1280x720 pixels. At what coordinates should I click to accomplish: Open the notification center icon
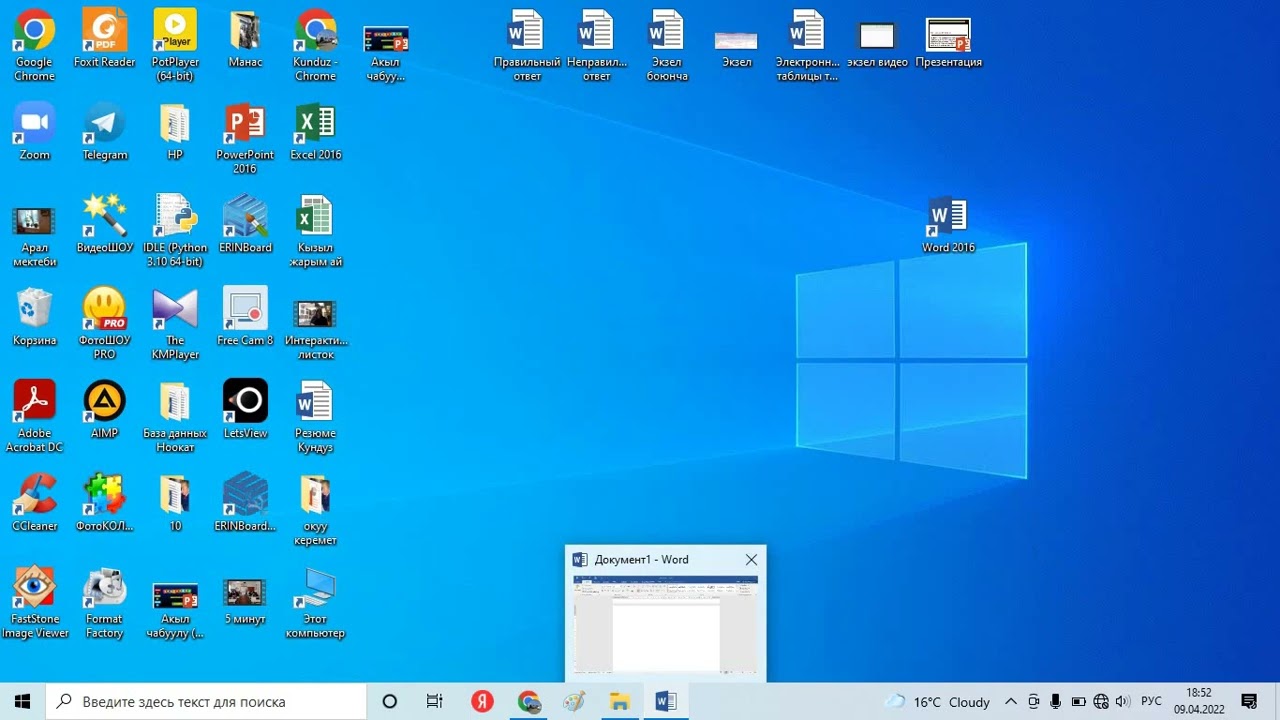pos(1248,702)
